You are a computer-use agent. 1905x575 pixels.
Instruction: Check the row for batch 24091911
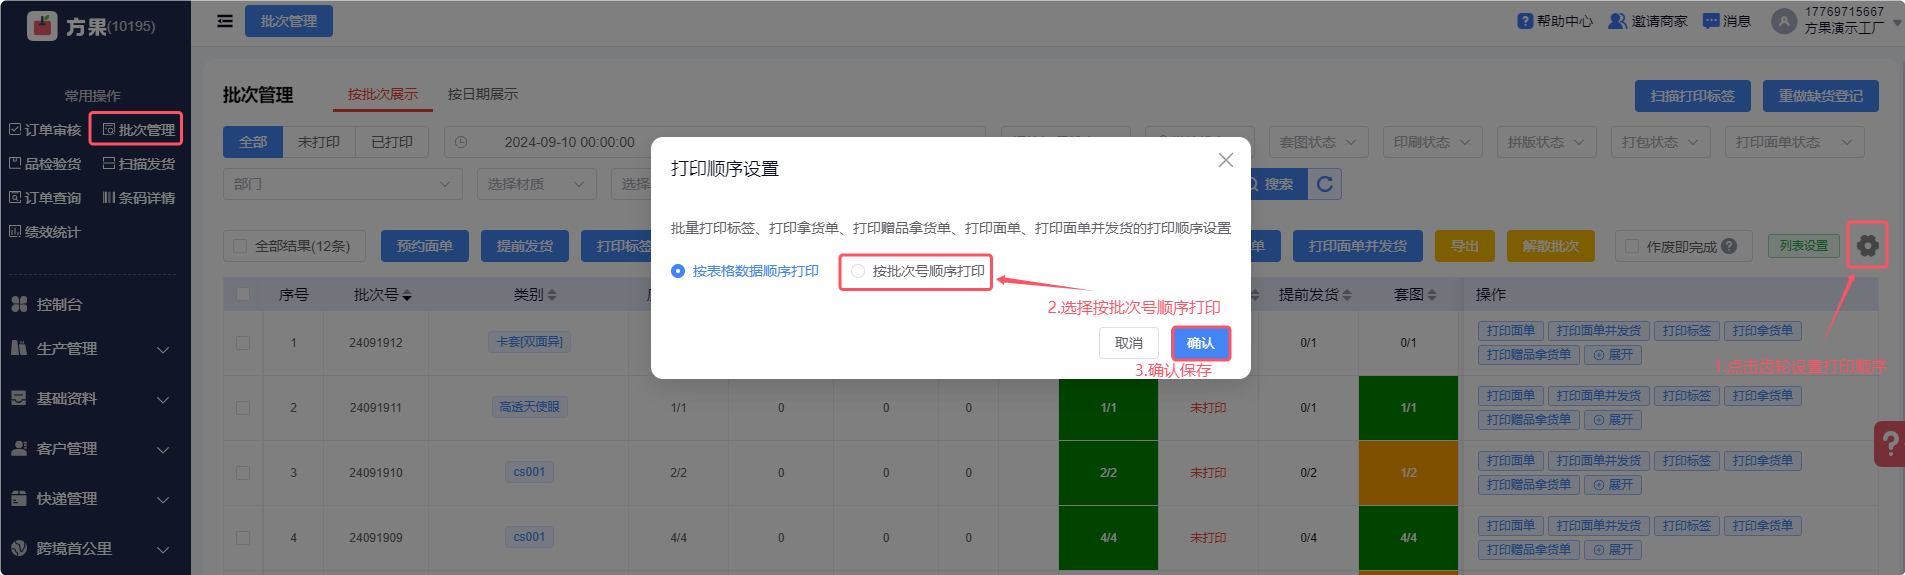click(243, 408)
